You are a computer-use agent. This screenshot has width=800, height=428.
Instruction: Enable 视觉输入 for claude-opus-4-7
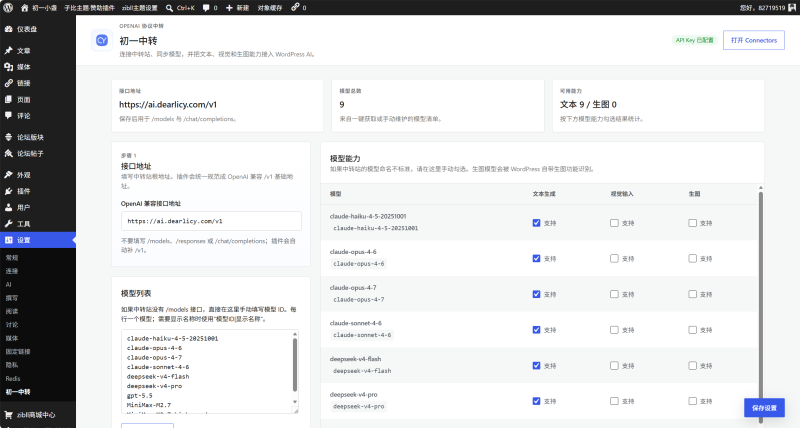[614, 294]
